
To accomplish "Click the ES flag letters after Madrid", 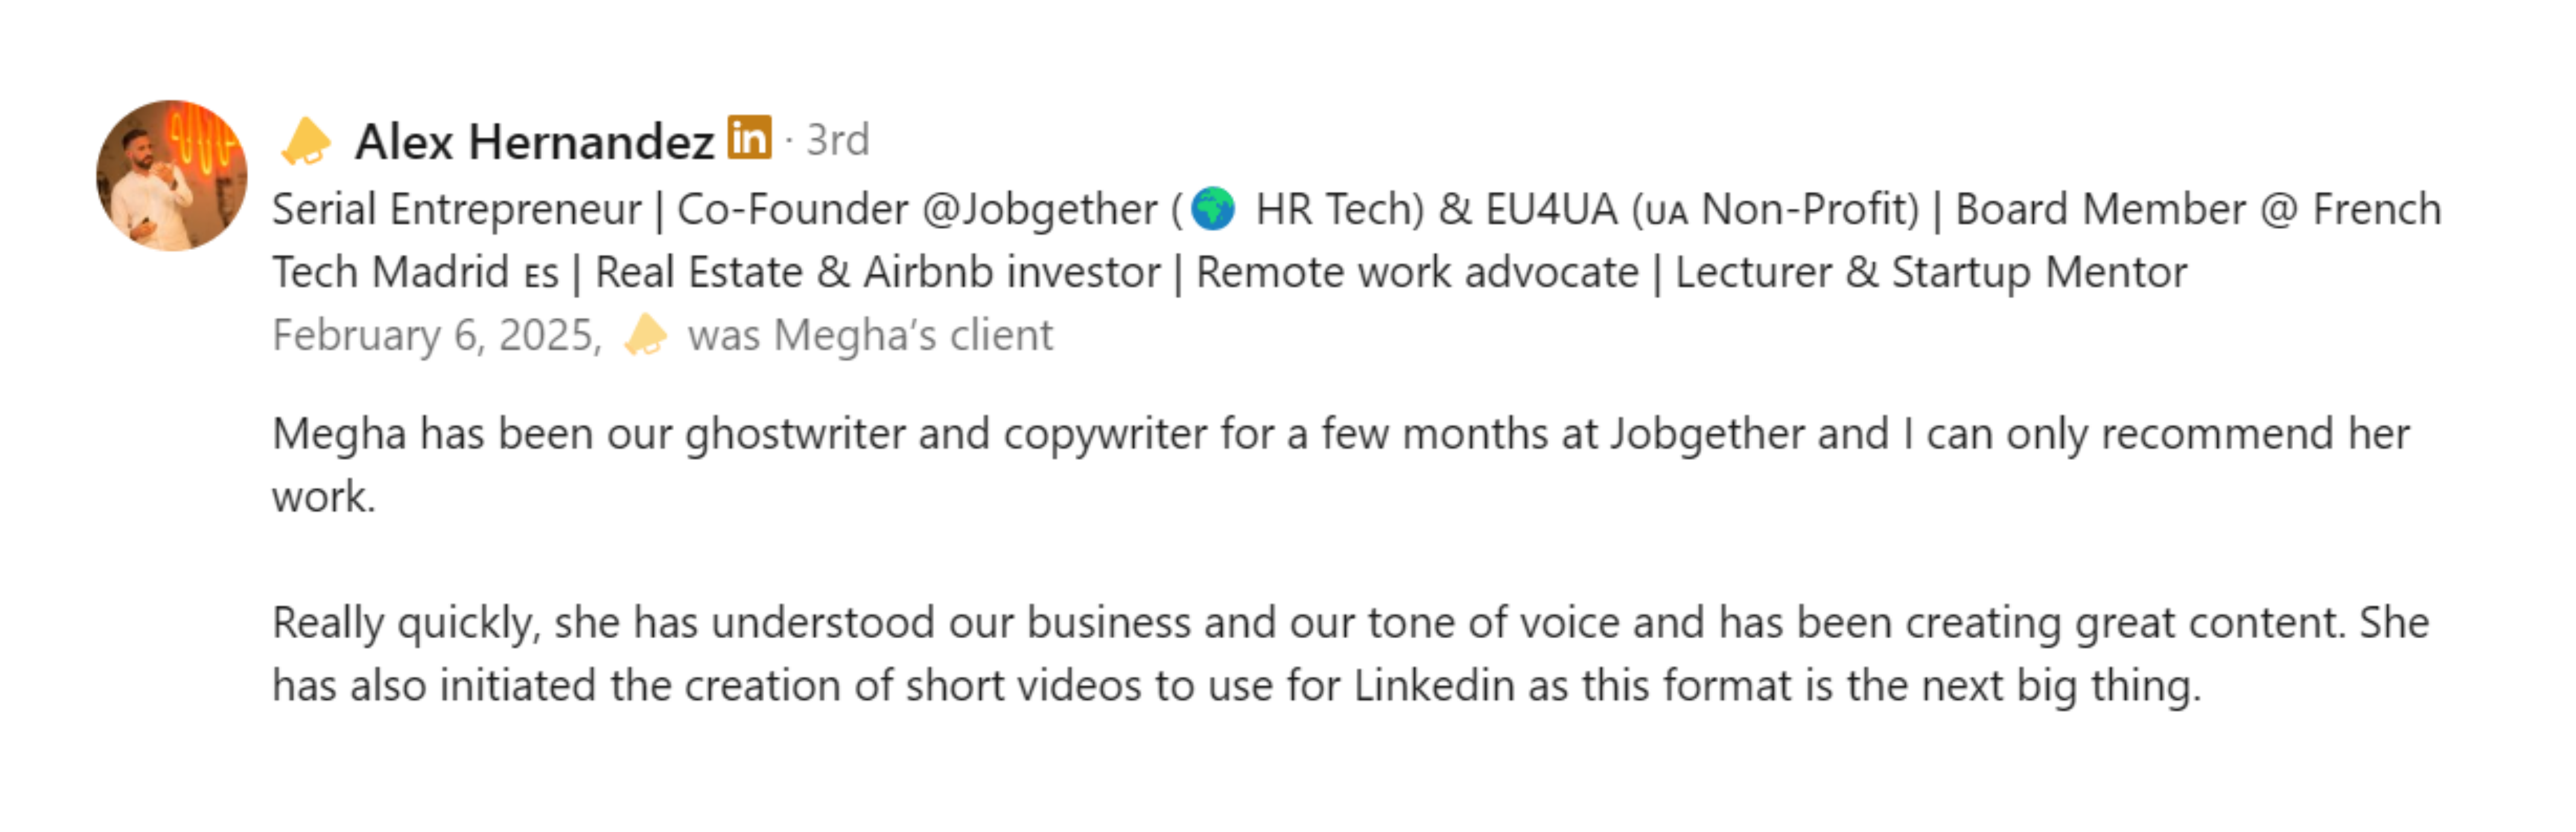I will pyautogui.click(x=541, y=275).
